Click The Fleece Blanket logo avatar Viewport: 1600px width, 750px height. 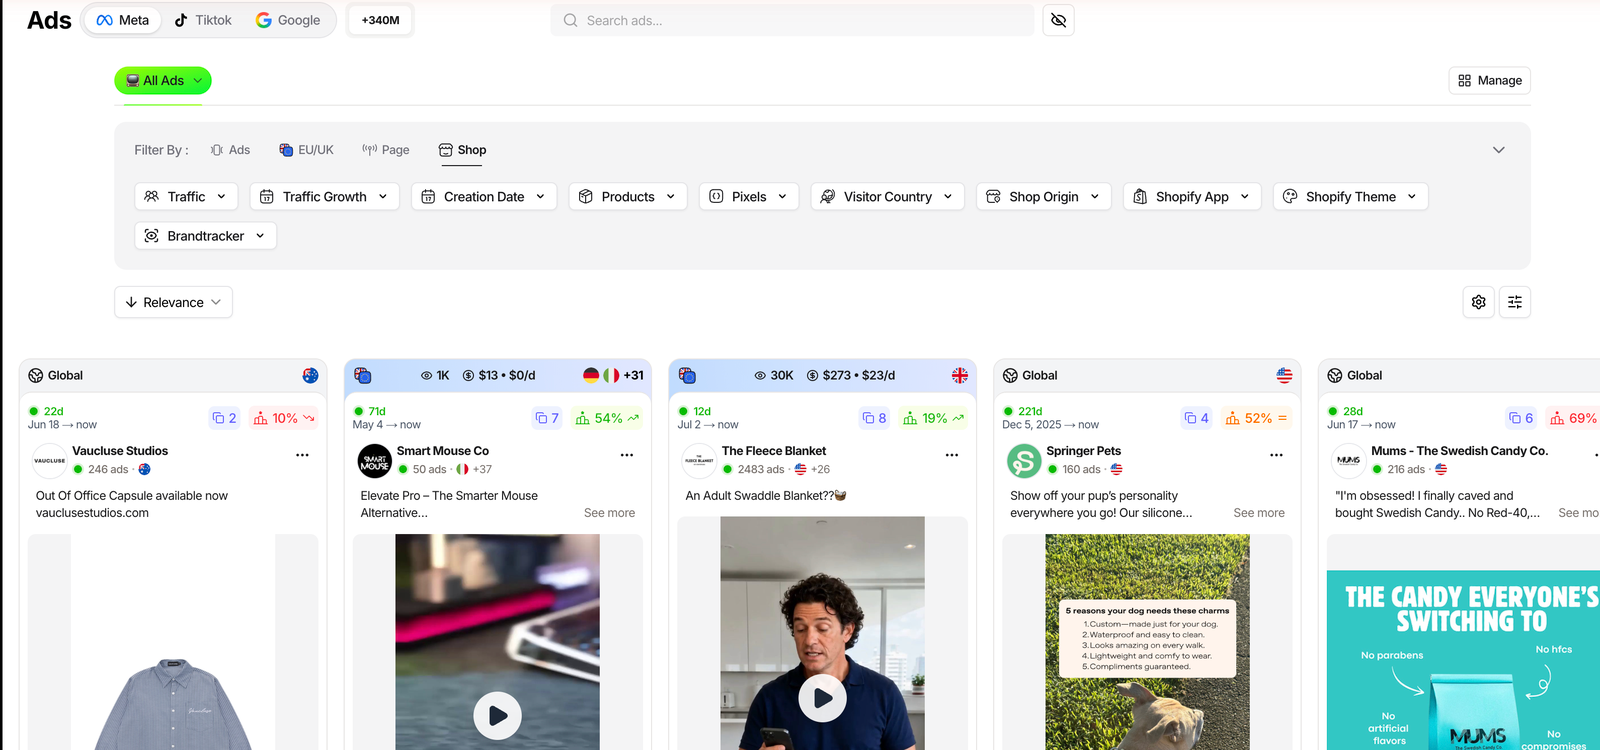click(699, 461)
